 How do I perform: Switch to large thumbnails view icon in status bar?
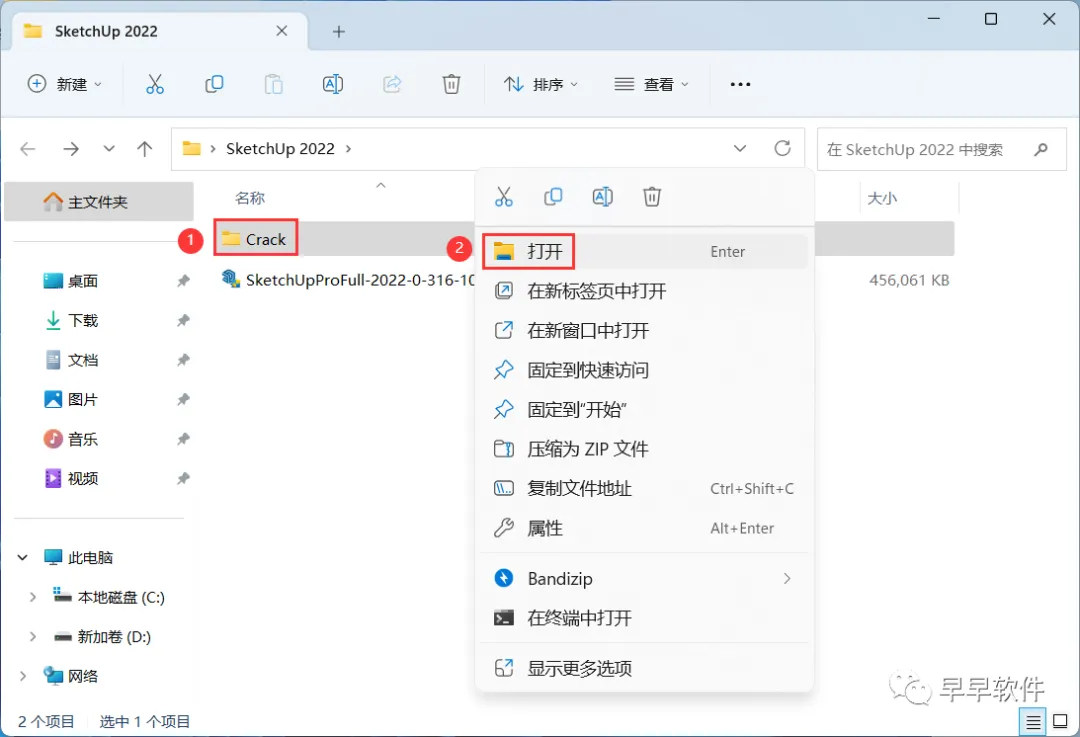pyautogui.click(x=1061, y=722)
